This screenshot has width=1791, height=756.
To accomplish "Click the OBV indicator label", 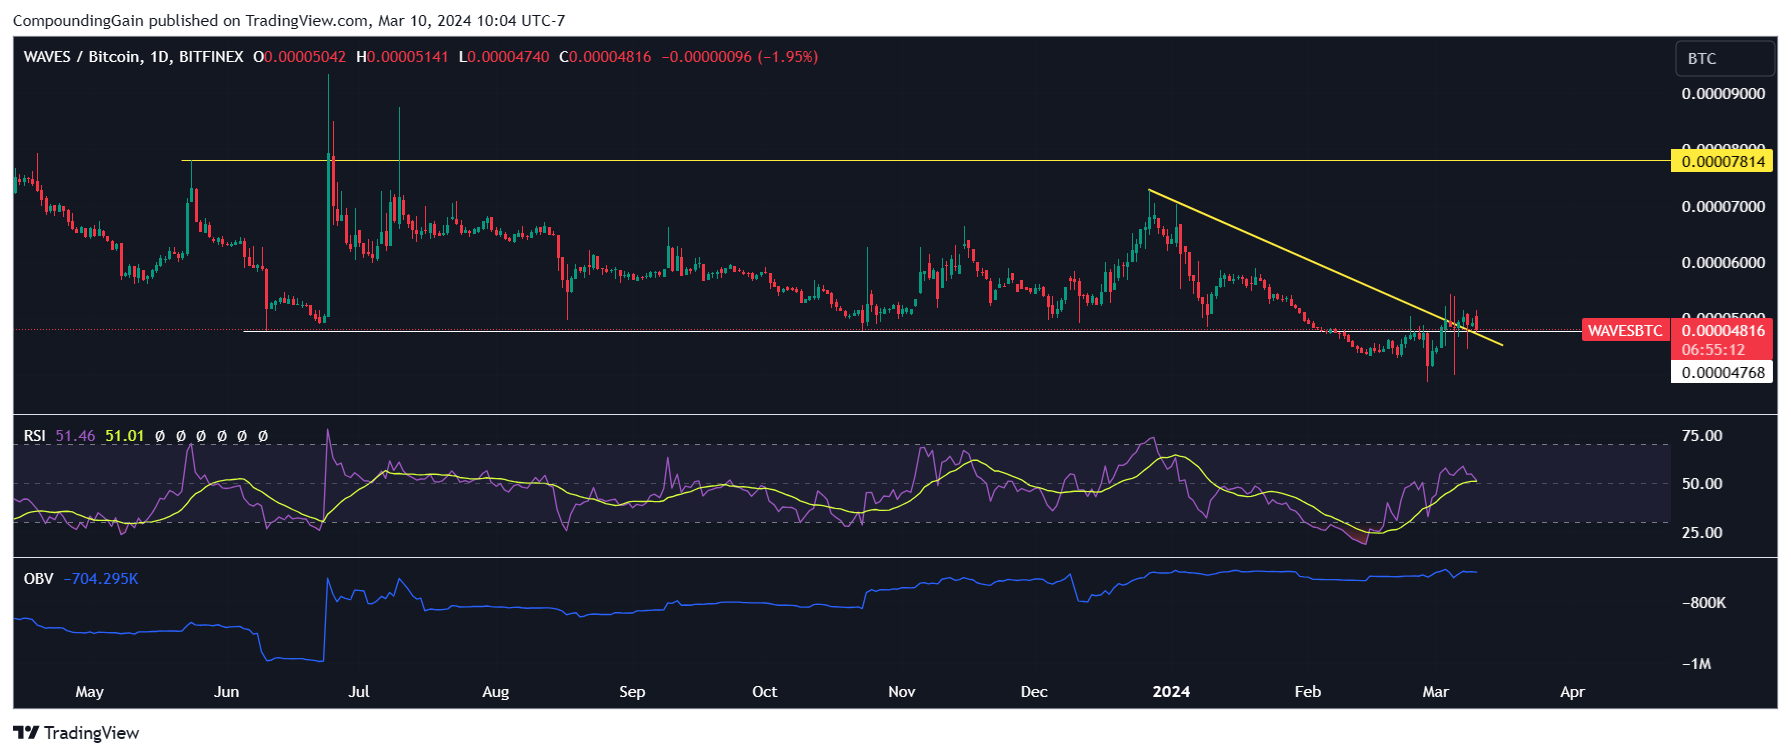I will point(38,579).
